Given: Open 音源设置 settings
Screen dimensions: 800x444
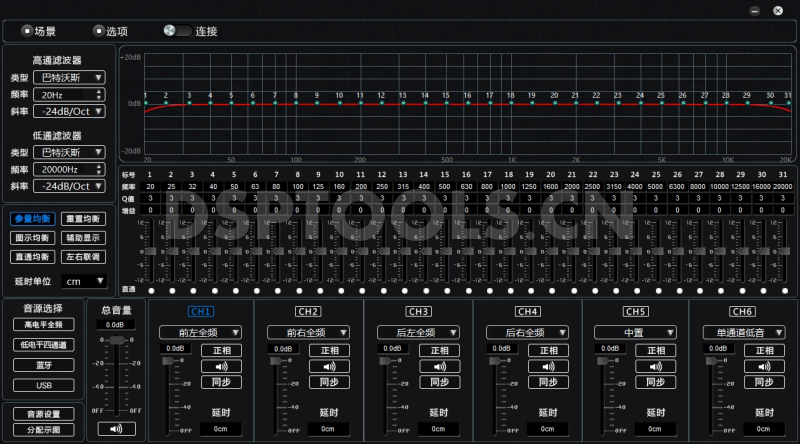Looking at the screenshot, I should click(x=43, y=414).
